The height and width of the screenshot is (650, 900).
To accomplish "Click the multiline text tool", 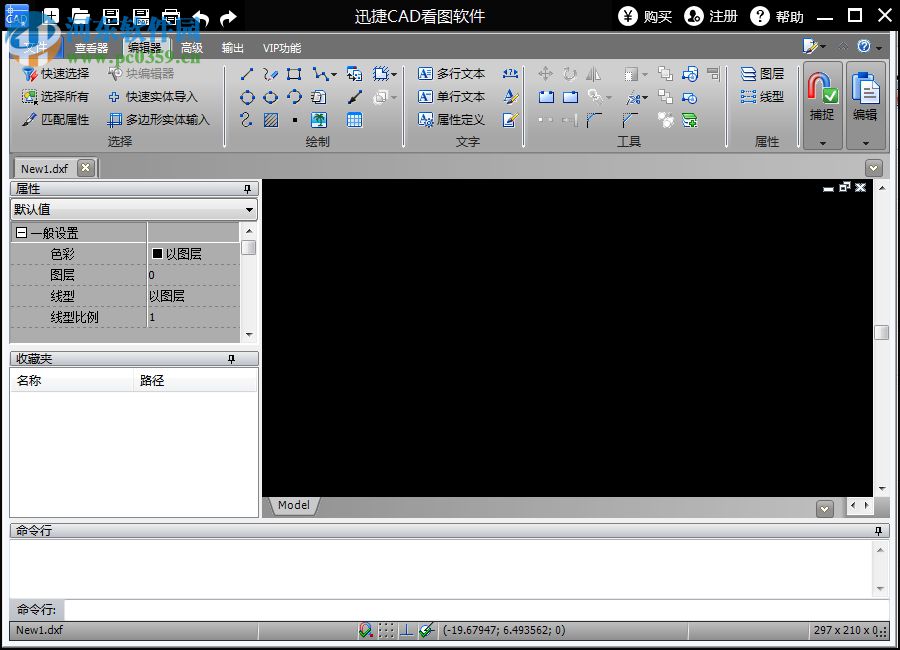I will point(451,74).
